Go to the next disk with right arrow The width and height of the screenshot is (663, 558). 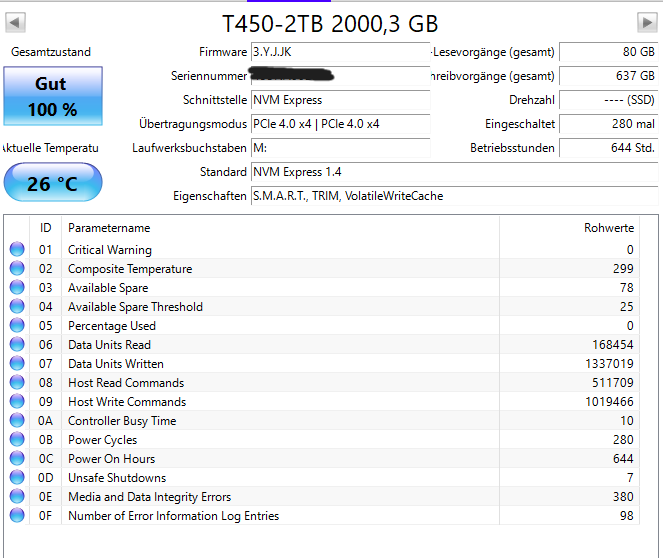pos(647,22)
